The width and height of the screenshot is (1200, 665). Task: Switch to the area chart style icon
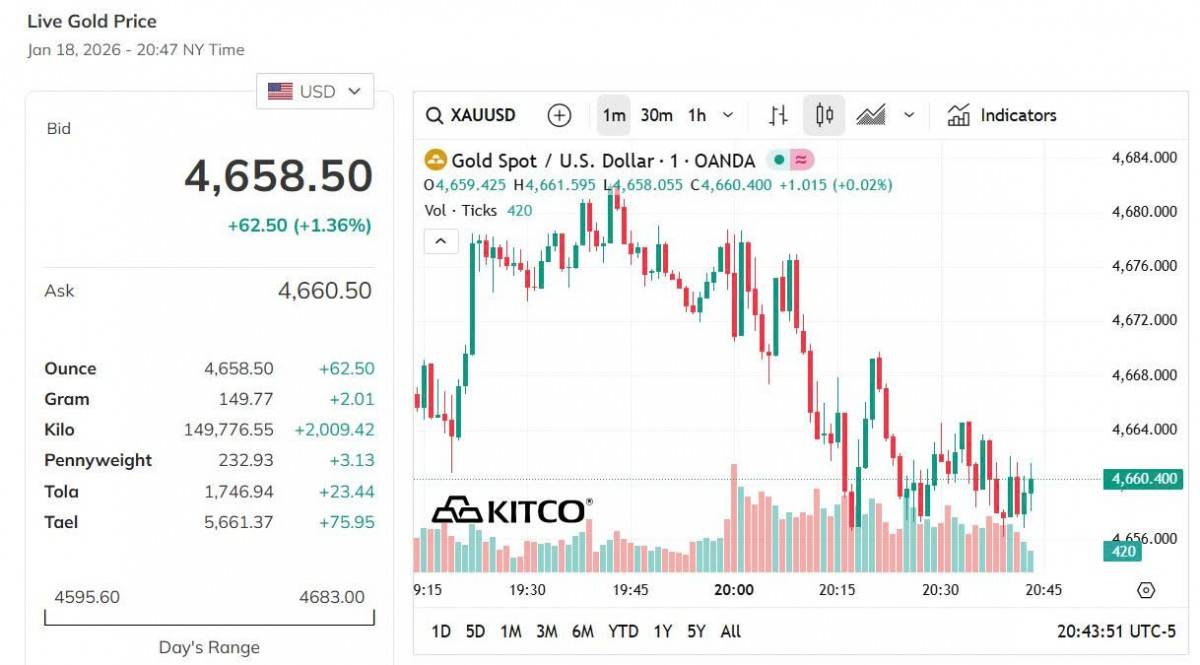(x=871, y=115)
